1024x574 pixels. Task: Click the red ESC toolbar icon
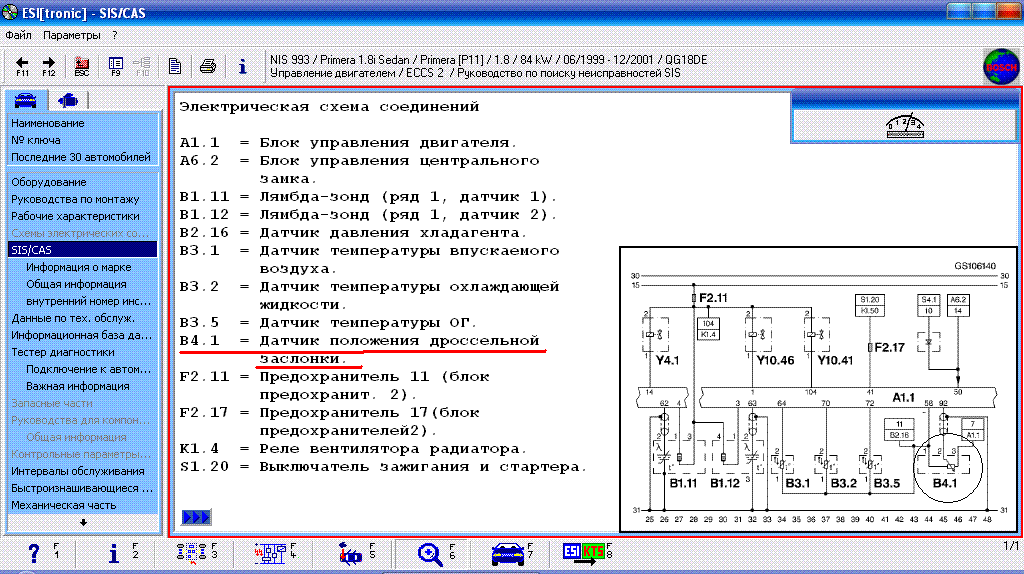click(x=82, y=66)
